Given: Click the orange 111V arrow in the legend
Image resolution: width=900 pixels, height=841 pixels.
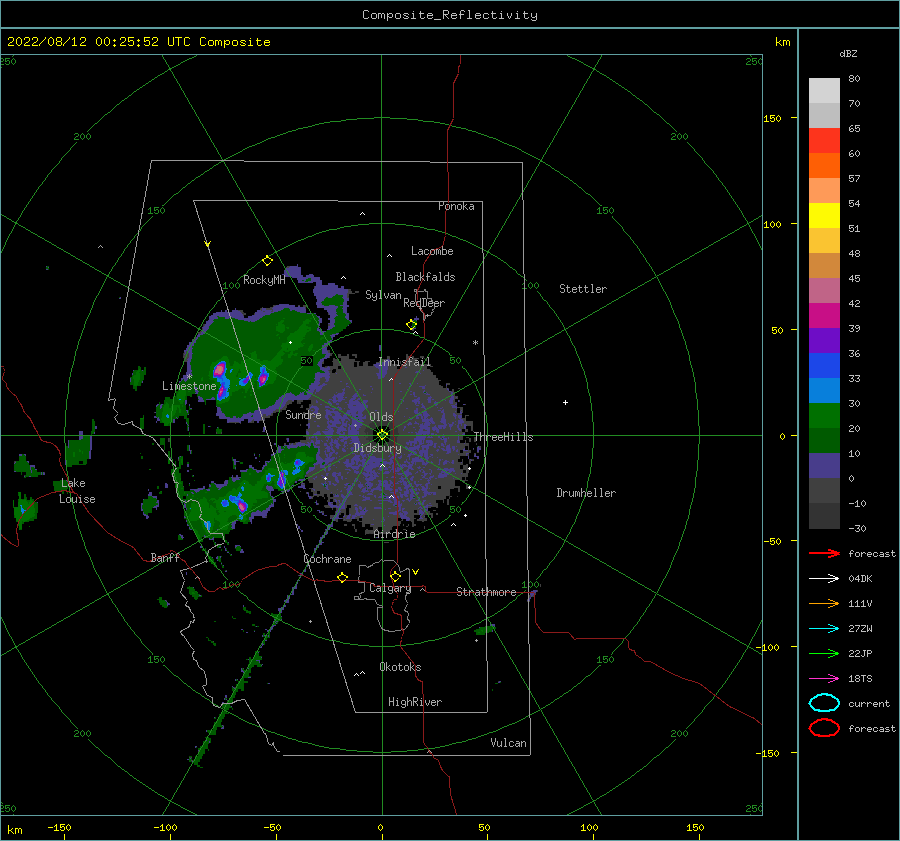Looking at the screenshot, I should tap(824, 603).
